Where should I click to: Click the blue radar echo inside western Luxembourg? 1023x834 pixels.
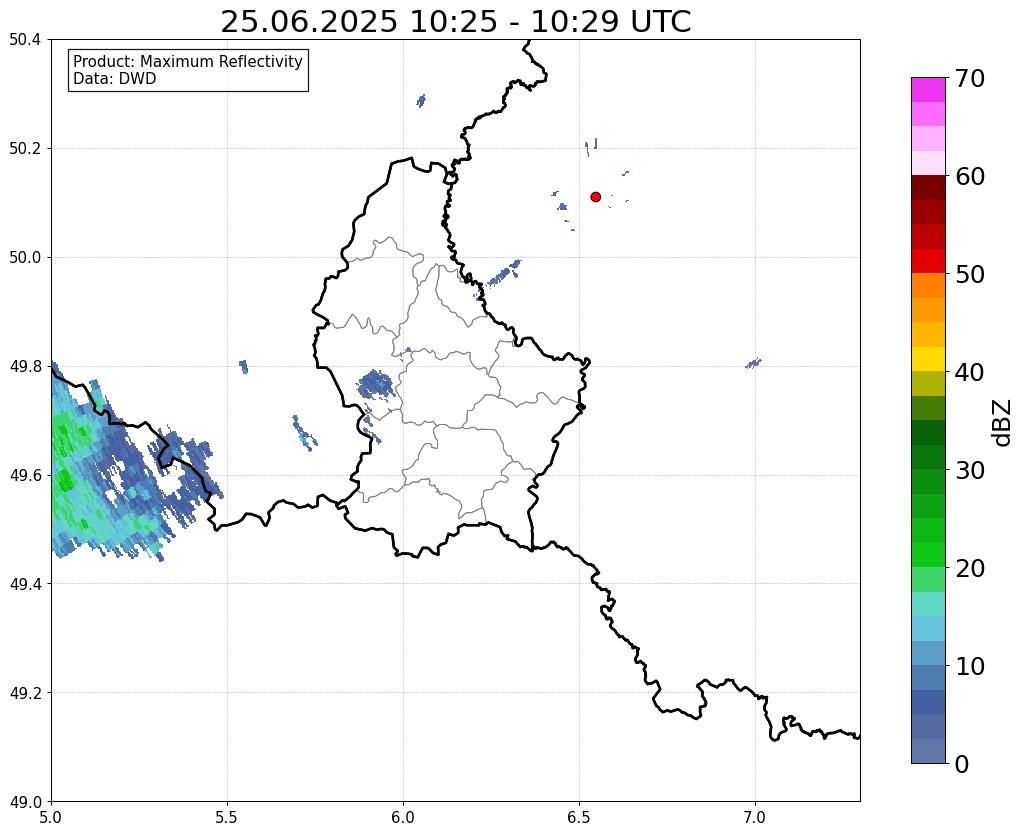(x=376, y=384)
